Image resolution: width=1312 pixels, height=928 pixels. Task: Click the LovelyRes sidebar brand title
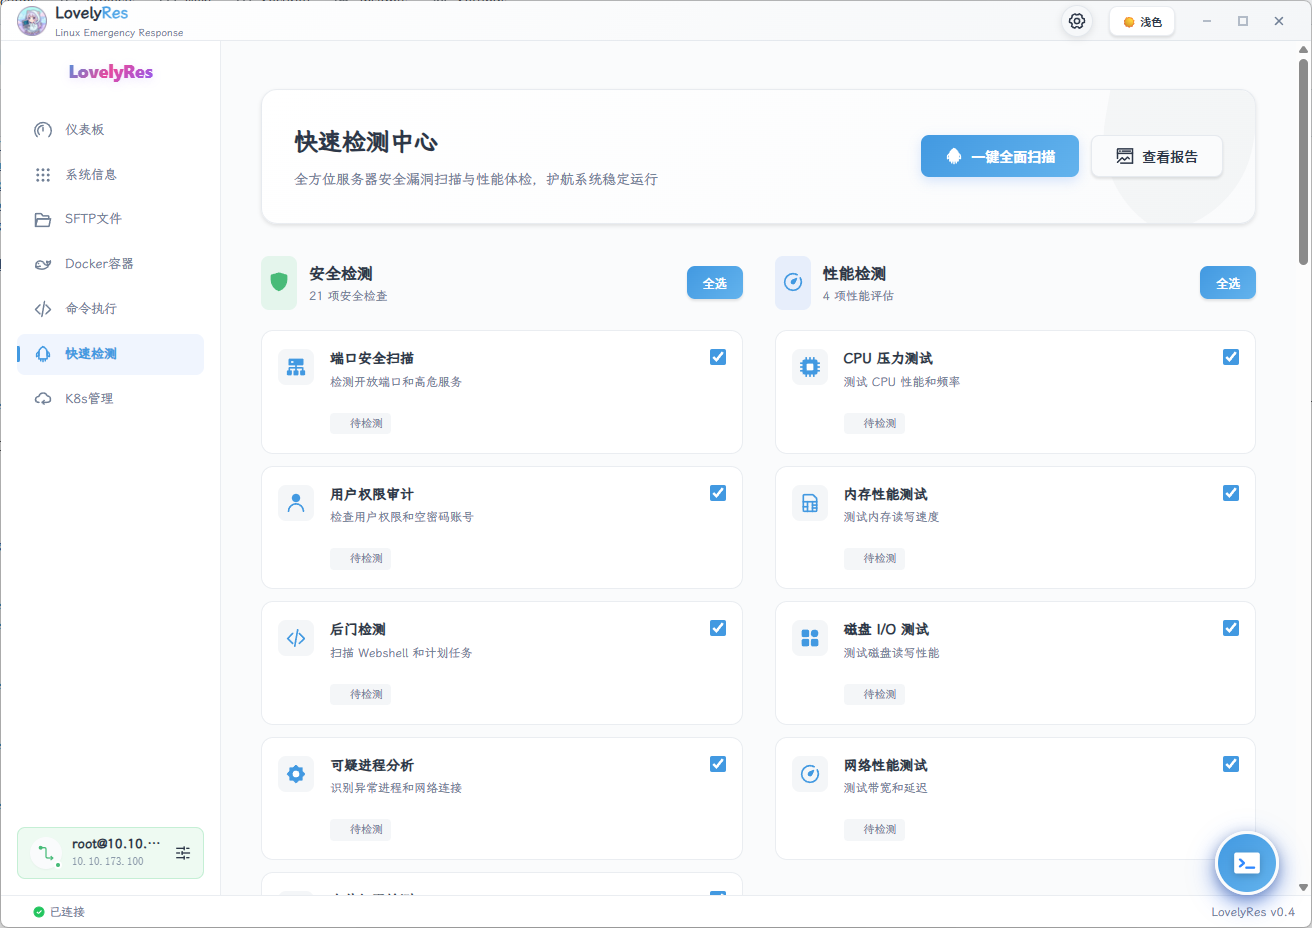[x=111, y=72]
